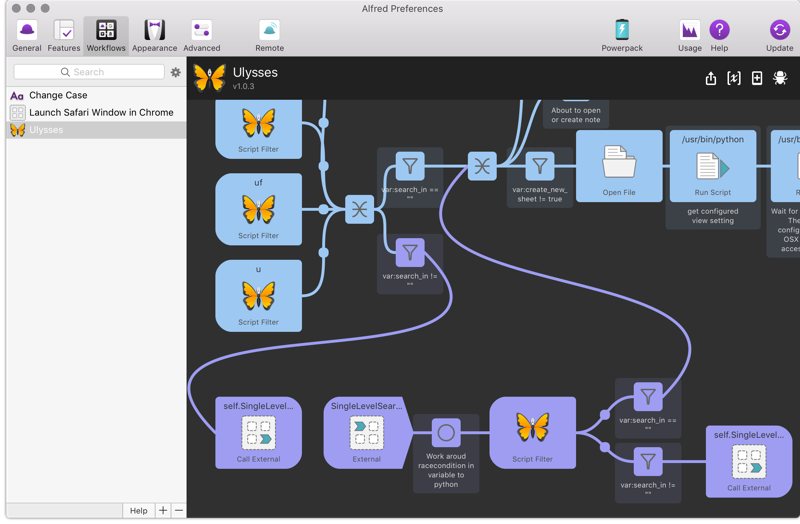This screenshot has width=800, height=524.
Task: Select the Ulysses workflow in sidebar
Action: click(96, 130)
